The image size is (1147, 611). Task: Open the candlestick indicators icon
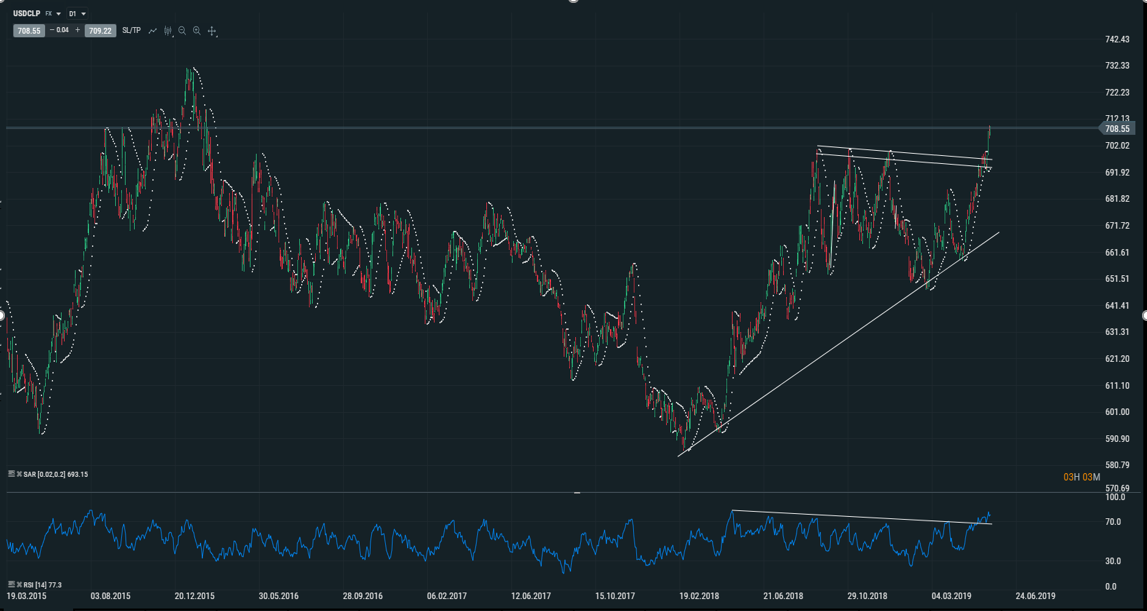click(168, 31)
